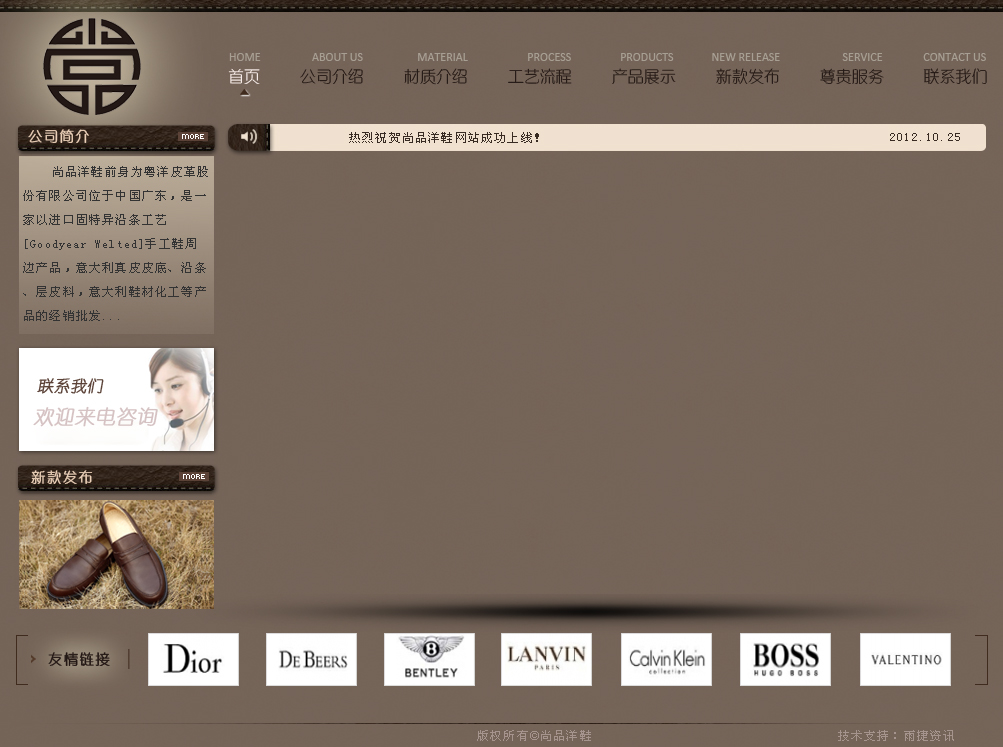Click the Calvin Klein logo
Screen dimensions: 1003x747
coord(666,659)
